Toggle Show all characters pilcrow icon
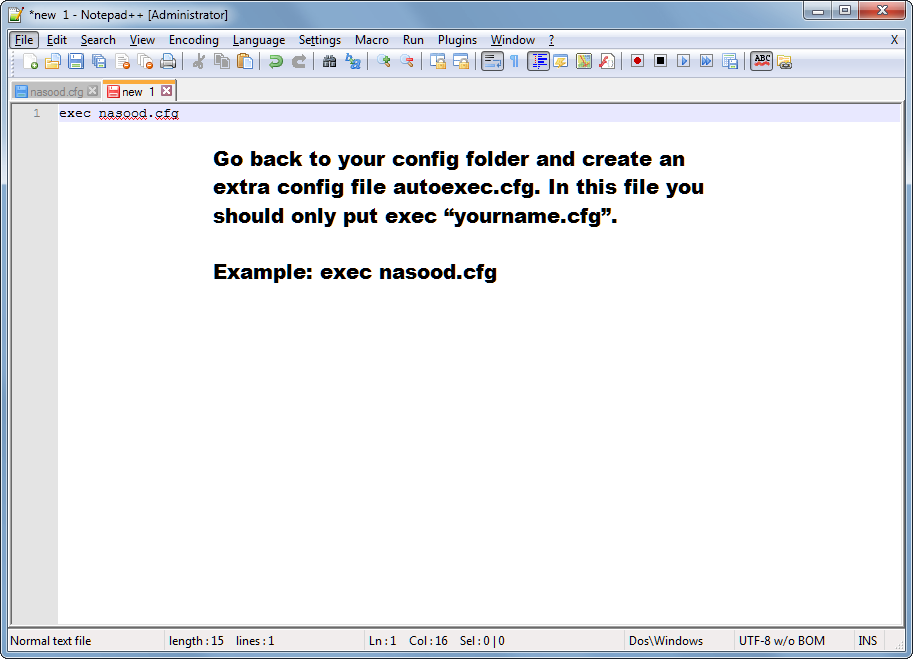The height and width of the screenshot is (659, 913). [x=514, y=62]
